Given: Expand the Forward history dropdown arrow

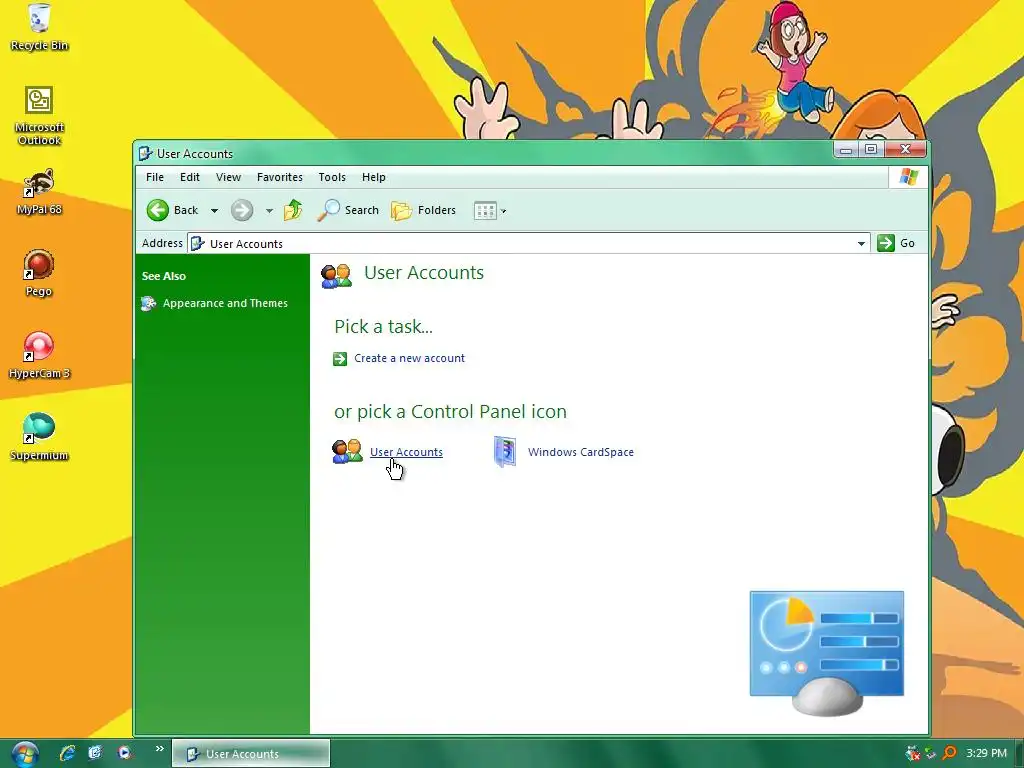Looking at the screenshot, I should pos(269,211).
